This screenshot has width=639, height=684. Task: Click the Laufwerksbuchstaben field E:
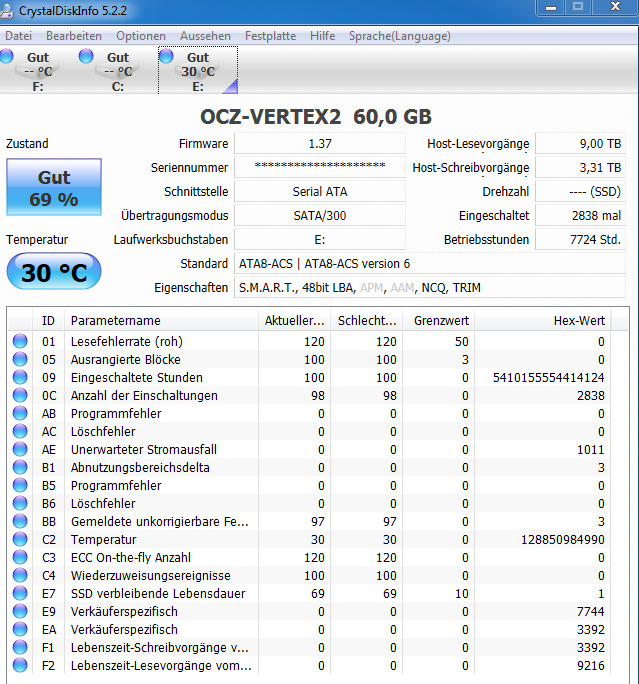tap(320, 239)
